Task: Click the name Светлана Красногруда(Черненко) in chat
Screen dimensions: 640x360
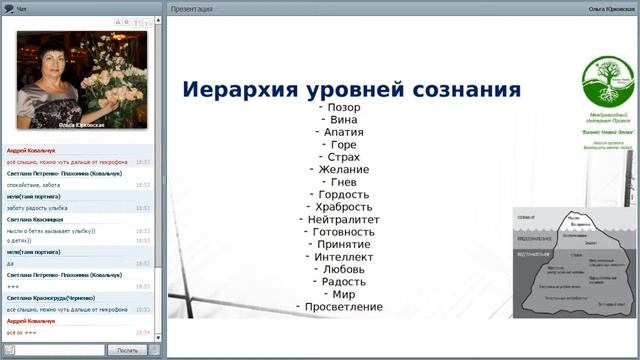Action: (51, 298)
